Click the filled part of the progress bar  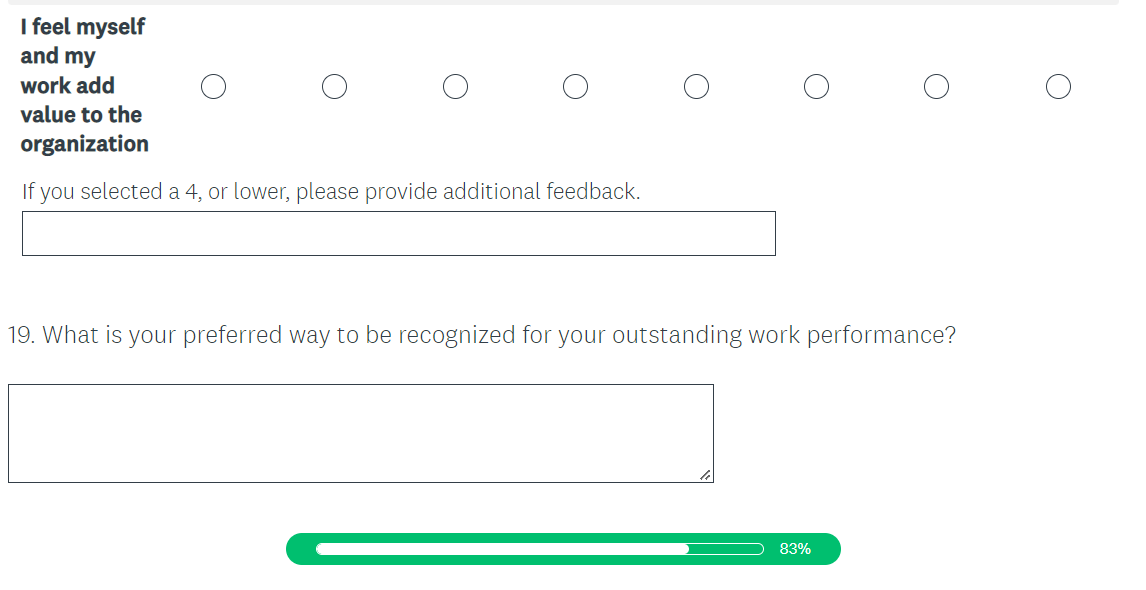pos(500,549)
